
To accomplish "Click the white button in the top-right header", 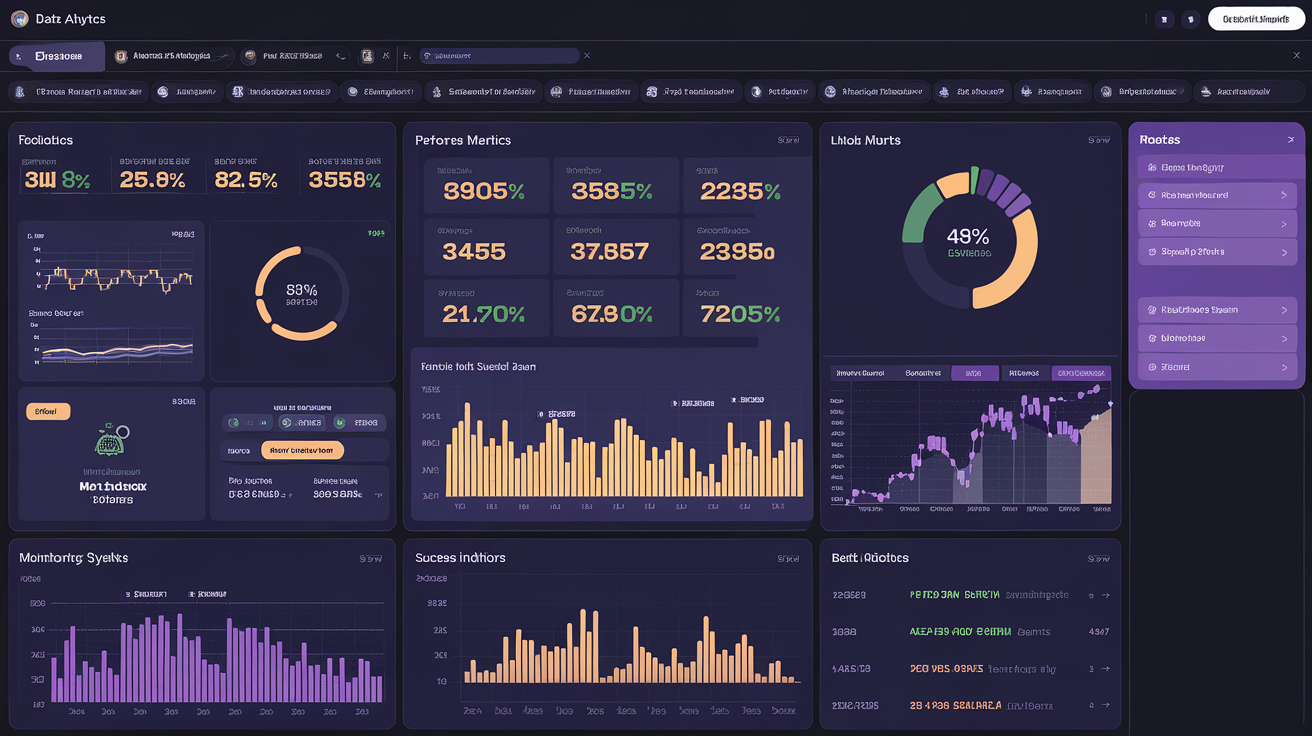I will [1256, 19].
